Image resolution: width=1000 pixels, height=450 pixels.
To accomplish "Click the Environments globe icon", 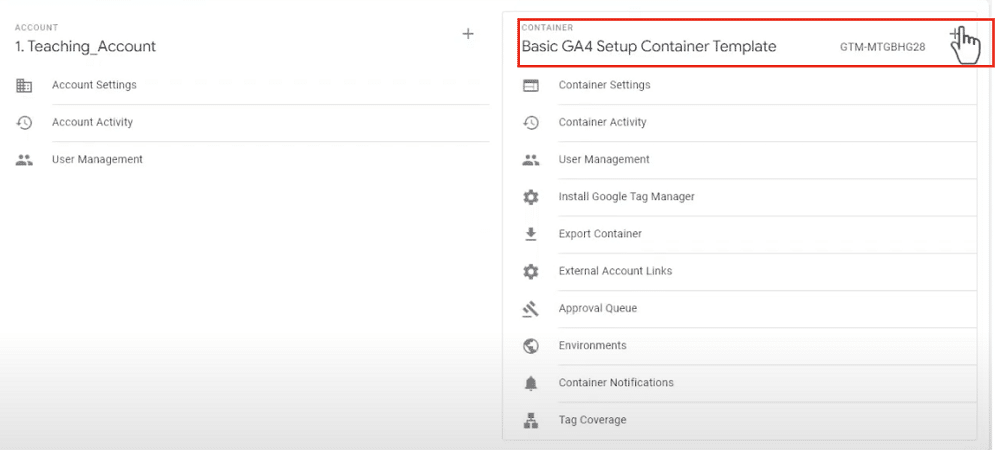I will (x=531, y=346).
